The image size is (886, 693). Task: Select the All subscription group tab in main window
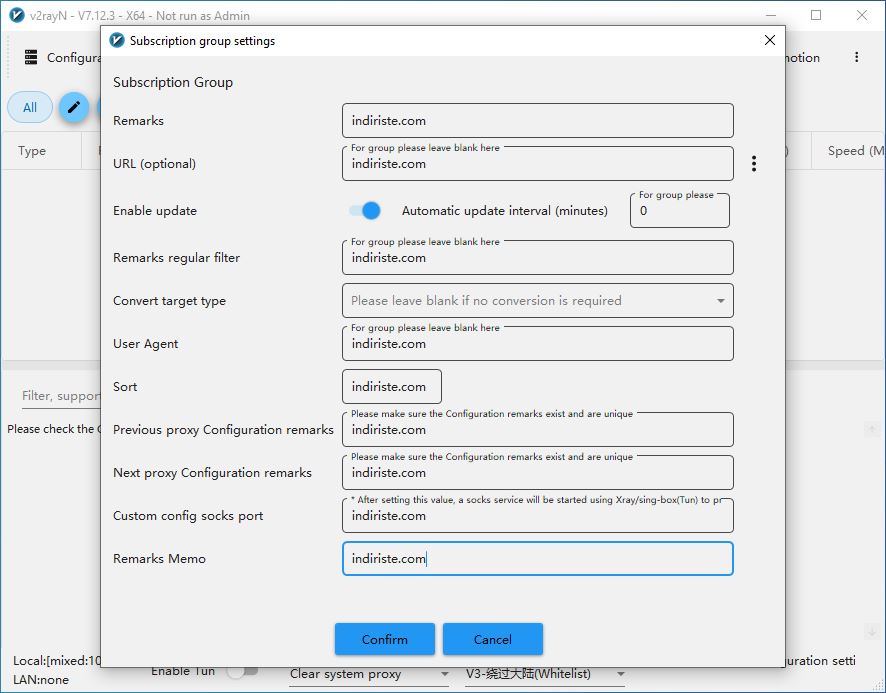pyautogui.click(x=30, y=107)
